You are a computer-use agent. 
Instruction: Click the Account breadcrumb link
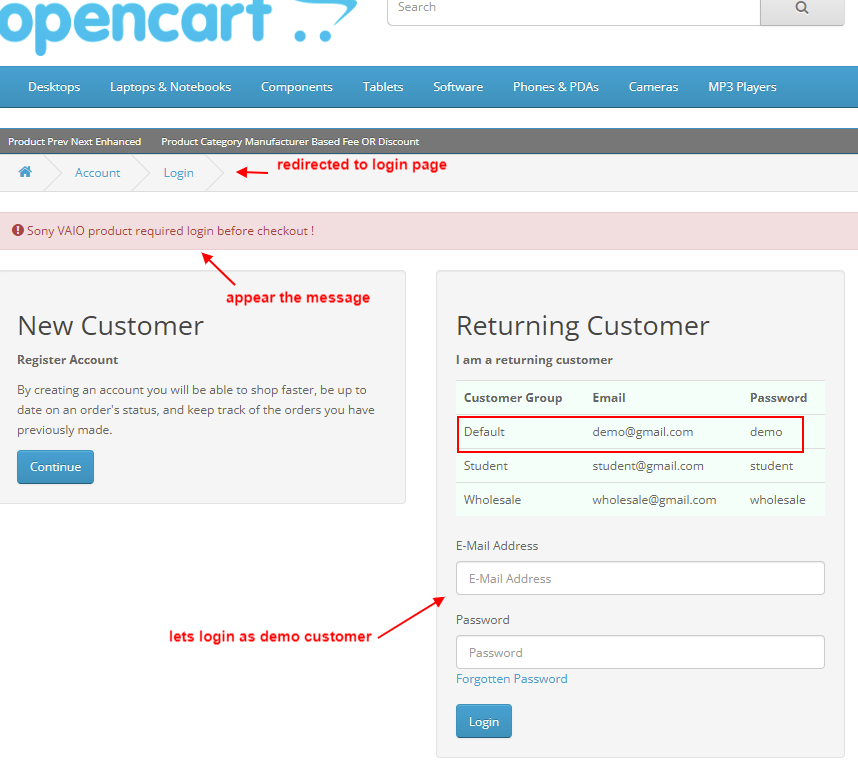coord(97,173)
